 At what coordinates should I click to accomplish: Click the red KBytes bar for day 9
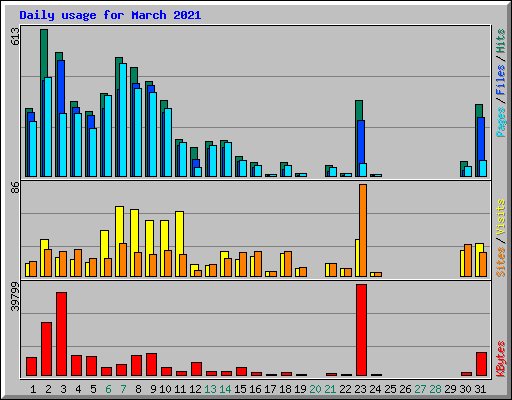click(x=151, y=364)
